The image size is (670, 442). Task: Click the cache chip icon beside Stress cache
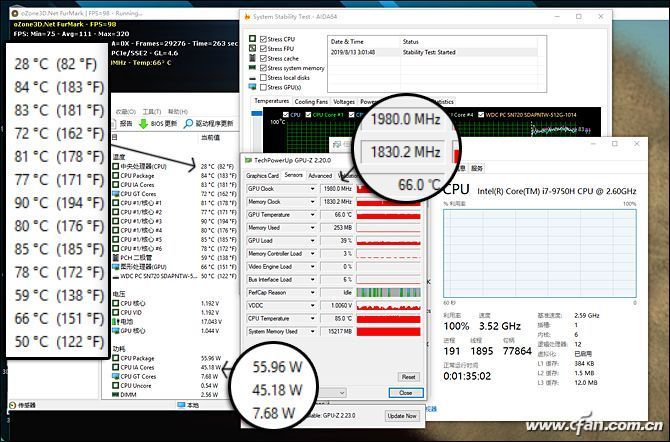point(253,58)
